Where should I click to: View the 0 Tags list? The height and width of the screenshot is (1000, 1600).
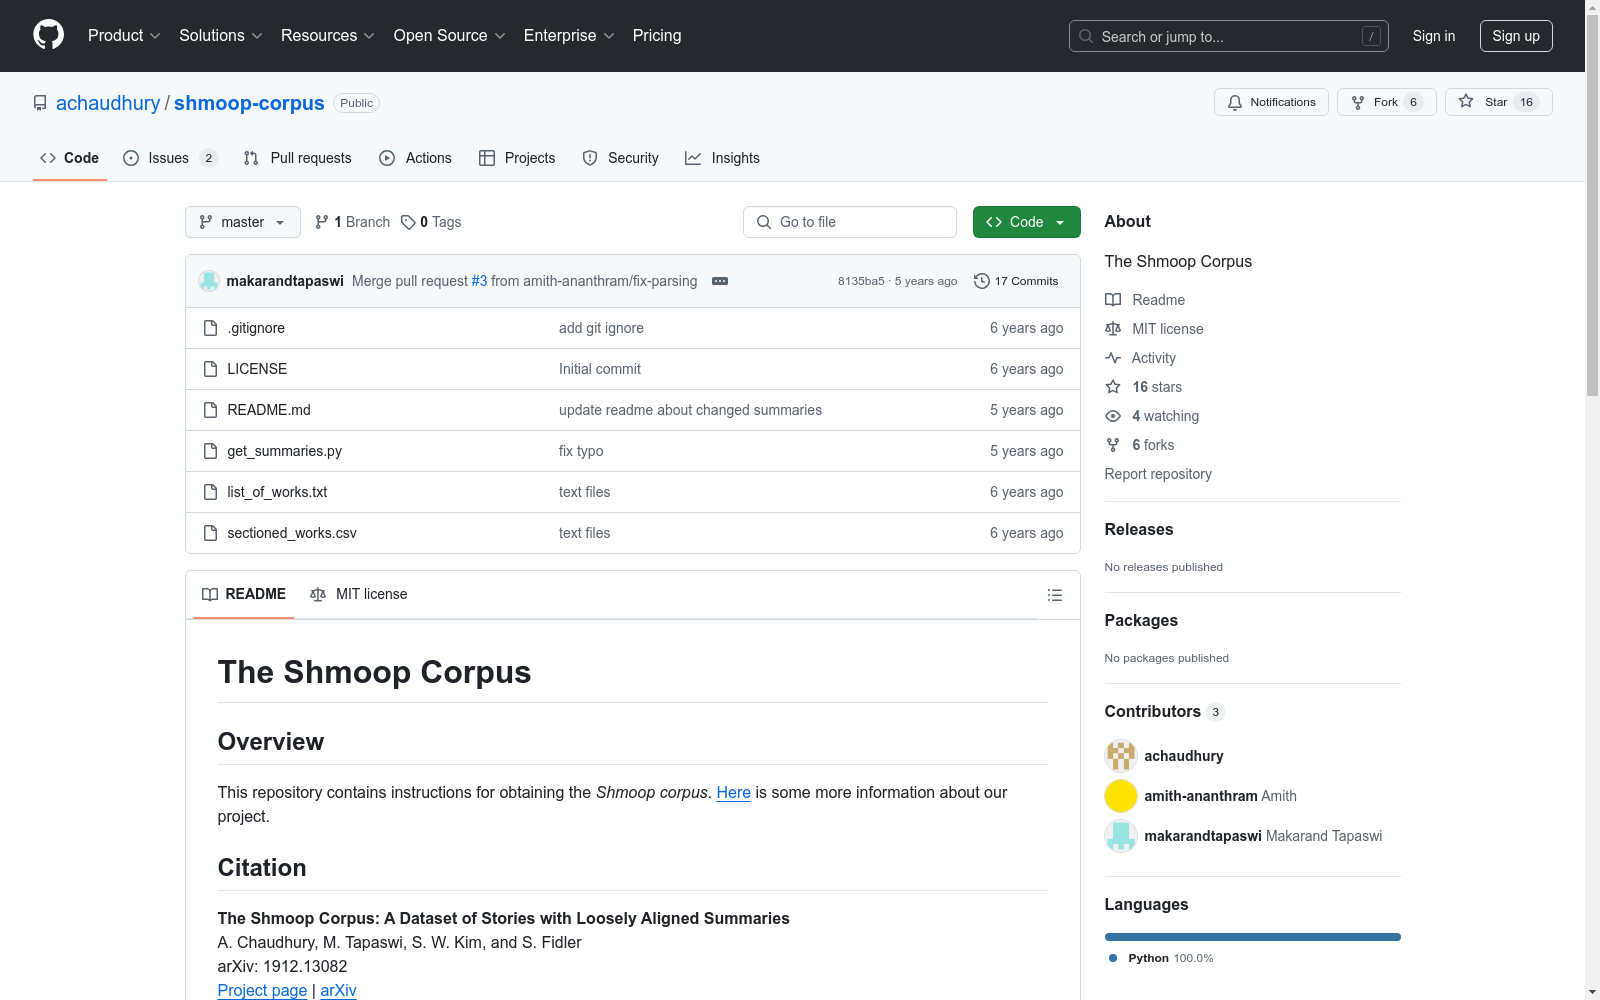[x=431, y=222]
